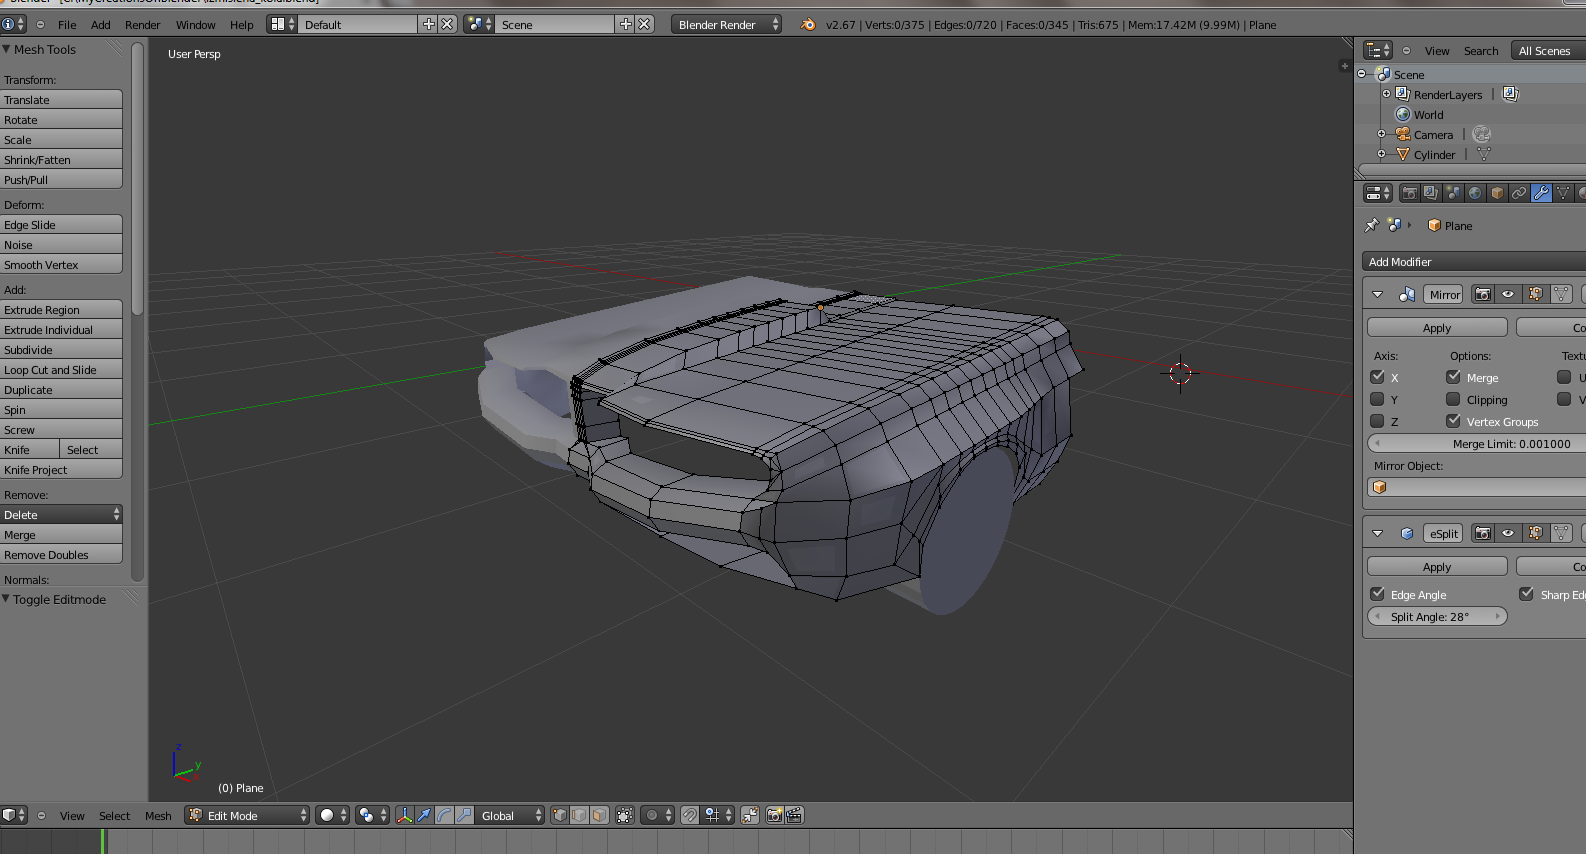Click the Knife tool button
Viewport: 1586px width, 854px height.
[29, 449]
